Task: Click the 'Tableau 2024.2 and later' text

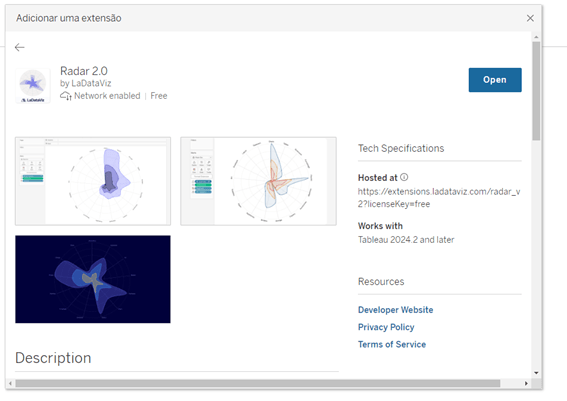Action: pos(406,240)
